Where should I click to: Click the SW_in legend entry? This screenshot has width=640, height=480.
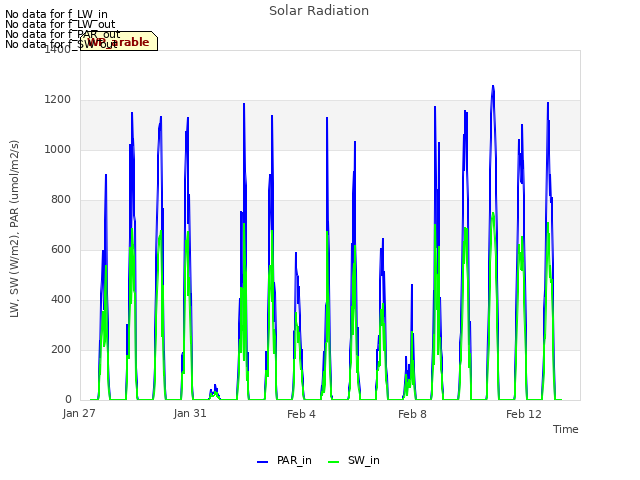[x=354, y=460]
